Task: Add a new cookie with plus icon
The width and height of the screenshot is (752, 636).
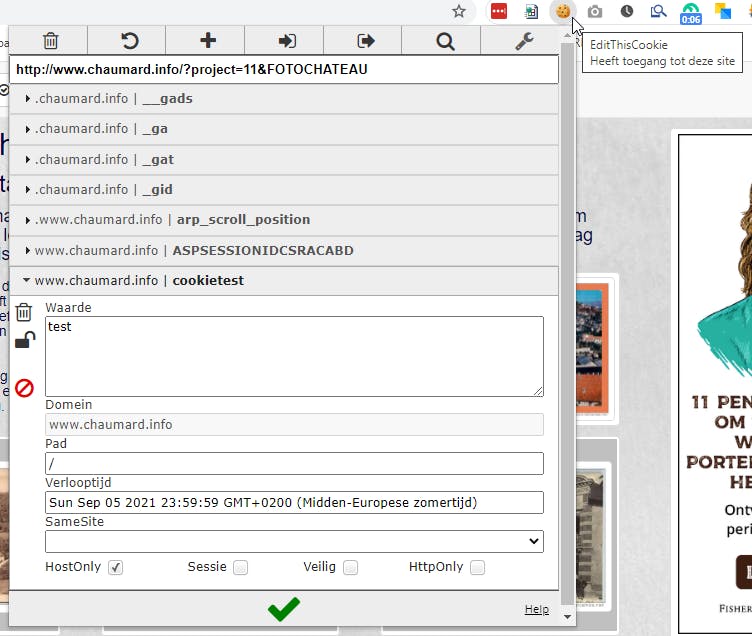Action: (208, 40)
